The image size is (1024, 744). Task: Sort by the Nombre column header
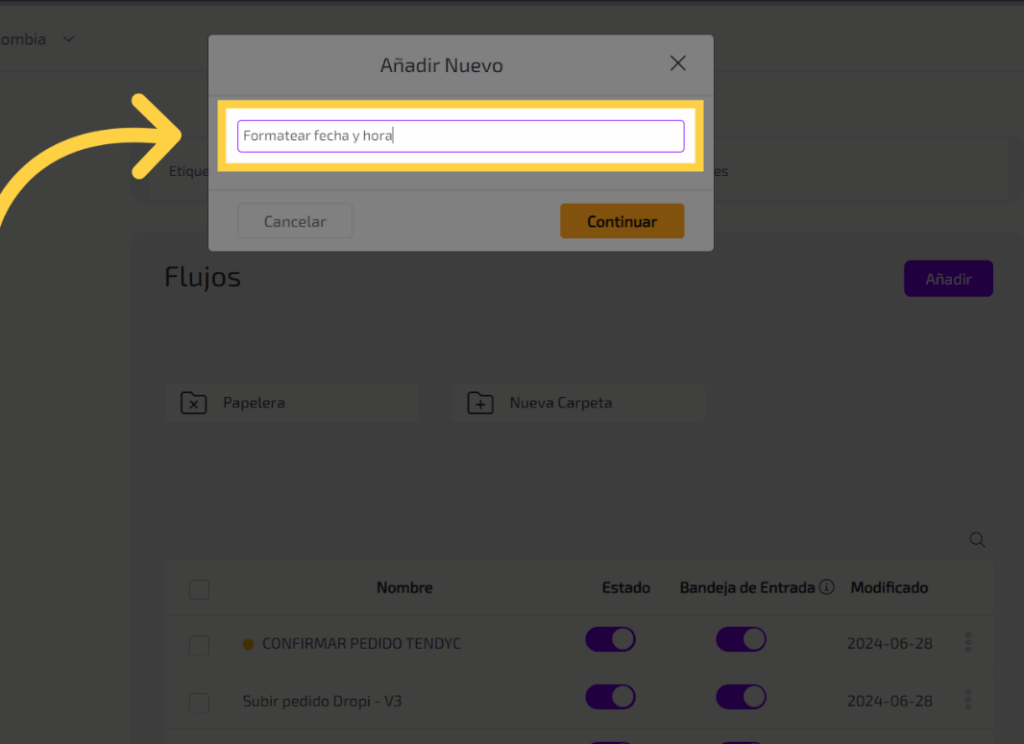click(404, 588)
